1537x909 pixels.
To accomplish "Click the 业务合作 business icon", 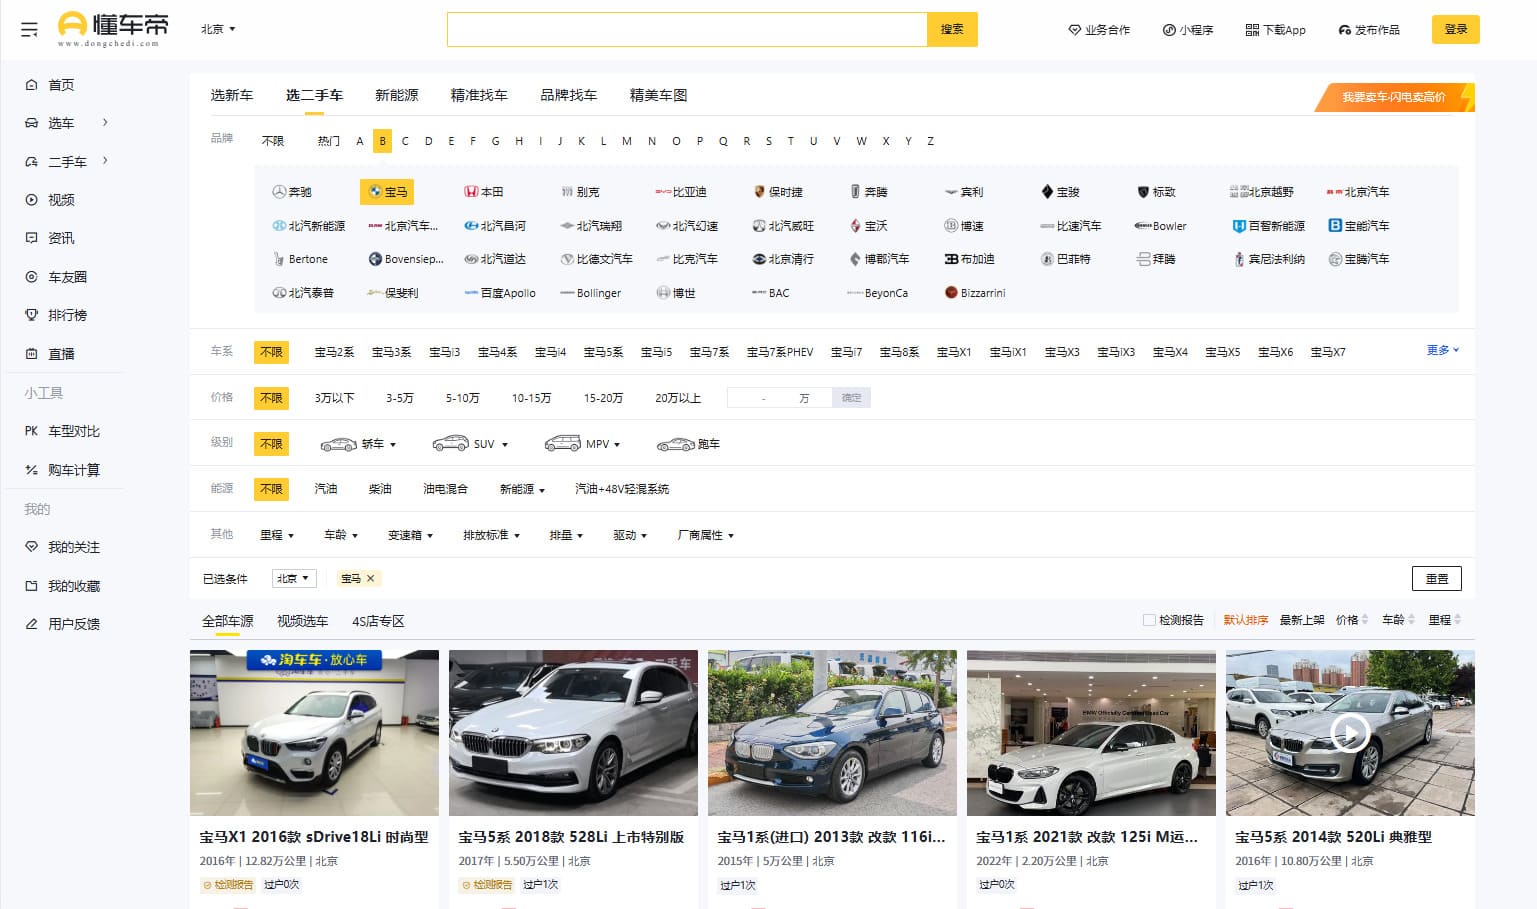I will pyautogui.click(x=1075, y=30).
